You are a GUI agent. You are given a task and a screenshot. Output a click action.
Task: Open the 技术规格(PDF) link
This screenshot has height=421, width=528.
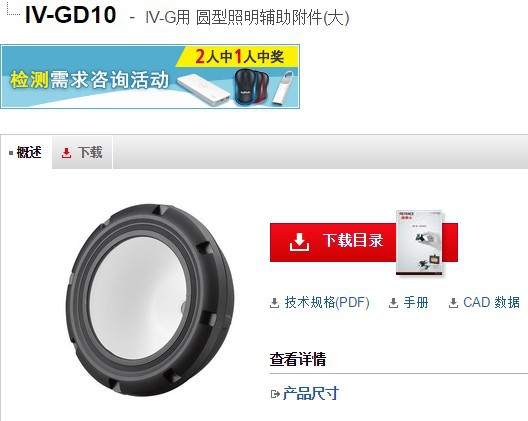(327, 302)
